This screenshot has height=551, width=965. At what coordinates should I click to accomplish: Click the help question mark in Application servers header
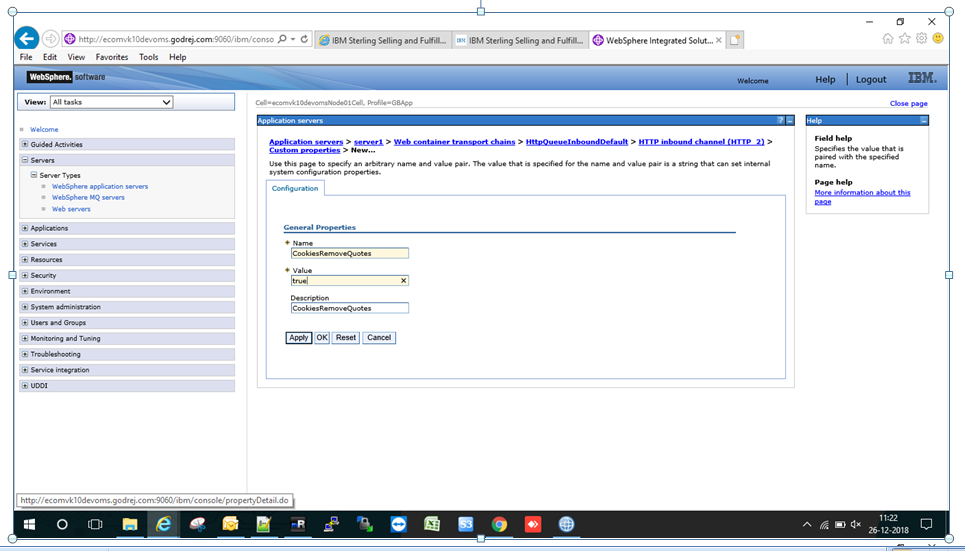coord(780,121)
